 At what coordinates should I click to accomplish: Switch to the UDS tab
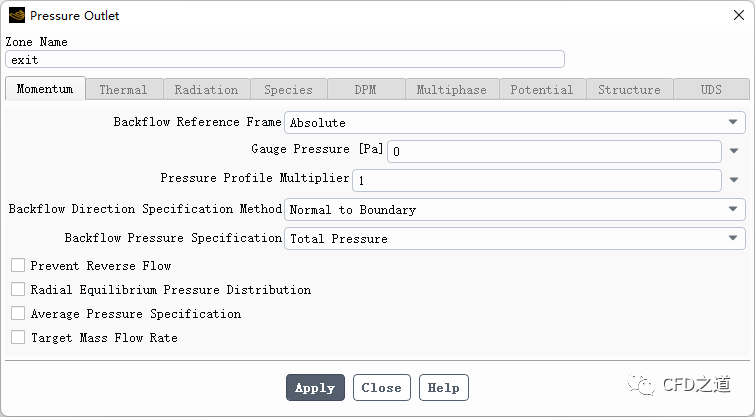point(711,90)
